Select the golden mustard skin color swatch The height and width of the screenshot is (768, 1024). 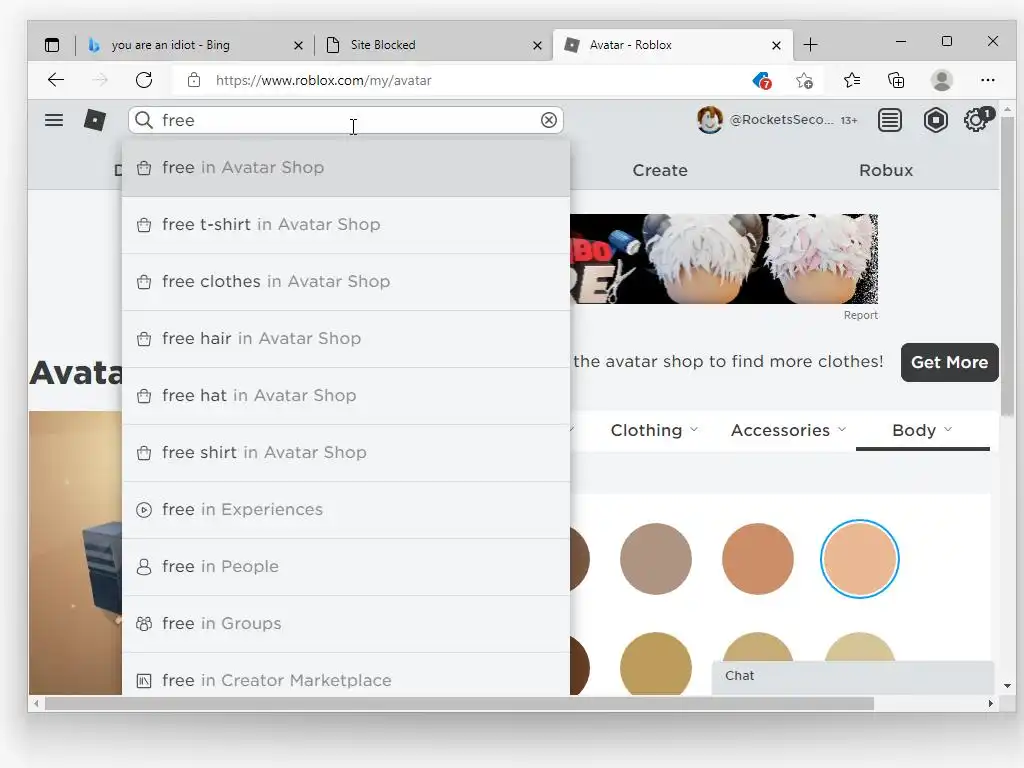(x=655, y=663)
